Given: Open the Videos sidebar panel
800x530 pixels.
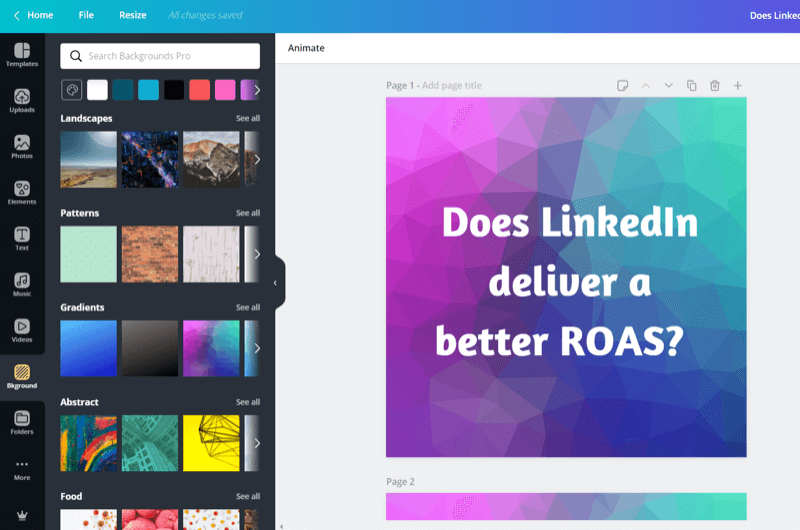Looking at the screenshot, I should [x=22, y=331].
